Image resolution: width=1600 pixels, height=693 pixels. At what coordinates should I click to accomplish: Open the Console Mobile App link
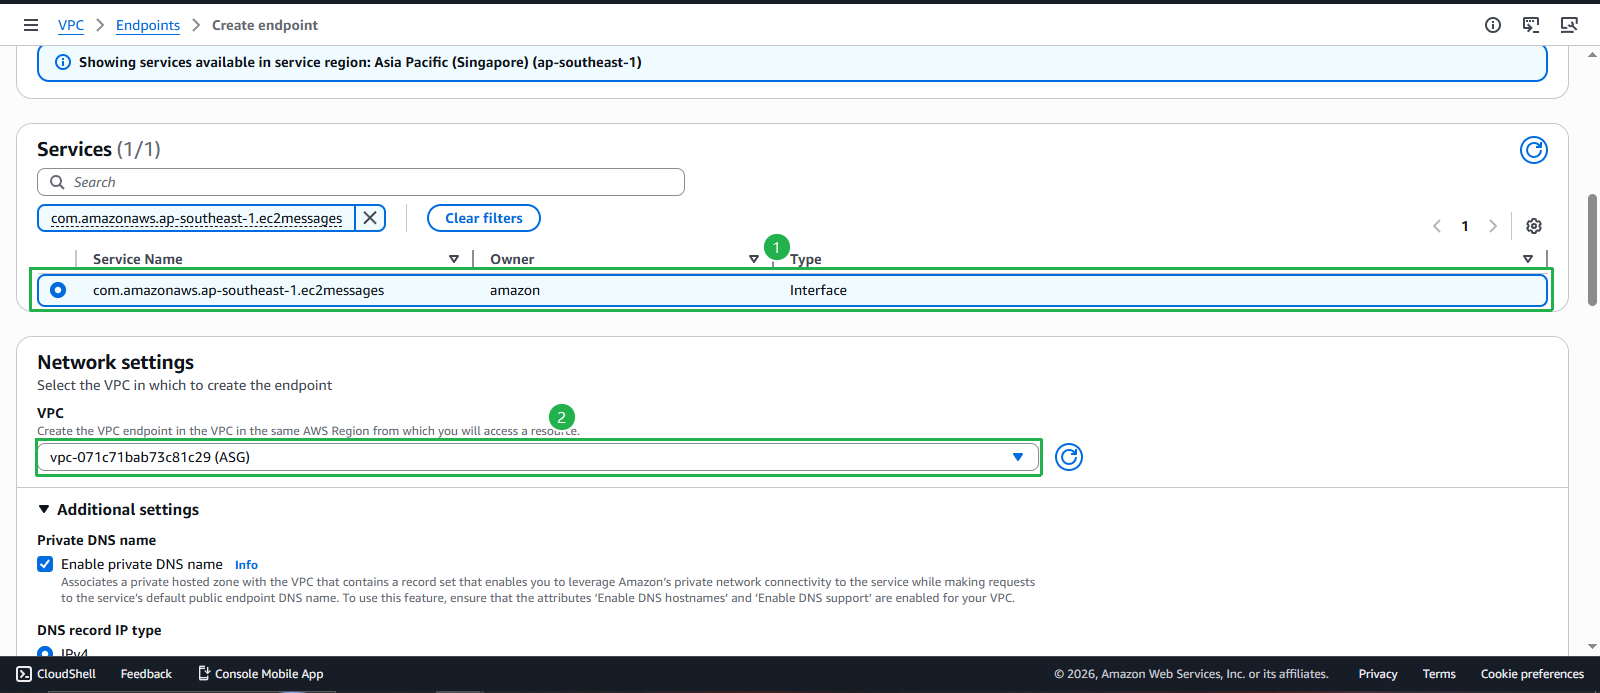tap(260, 674)
